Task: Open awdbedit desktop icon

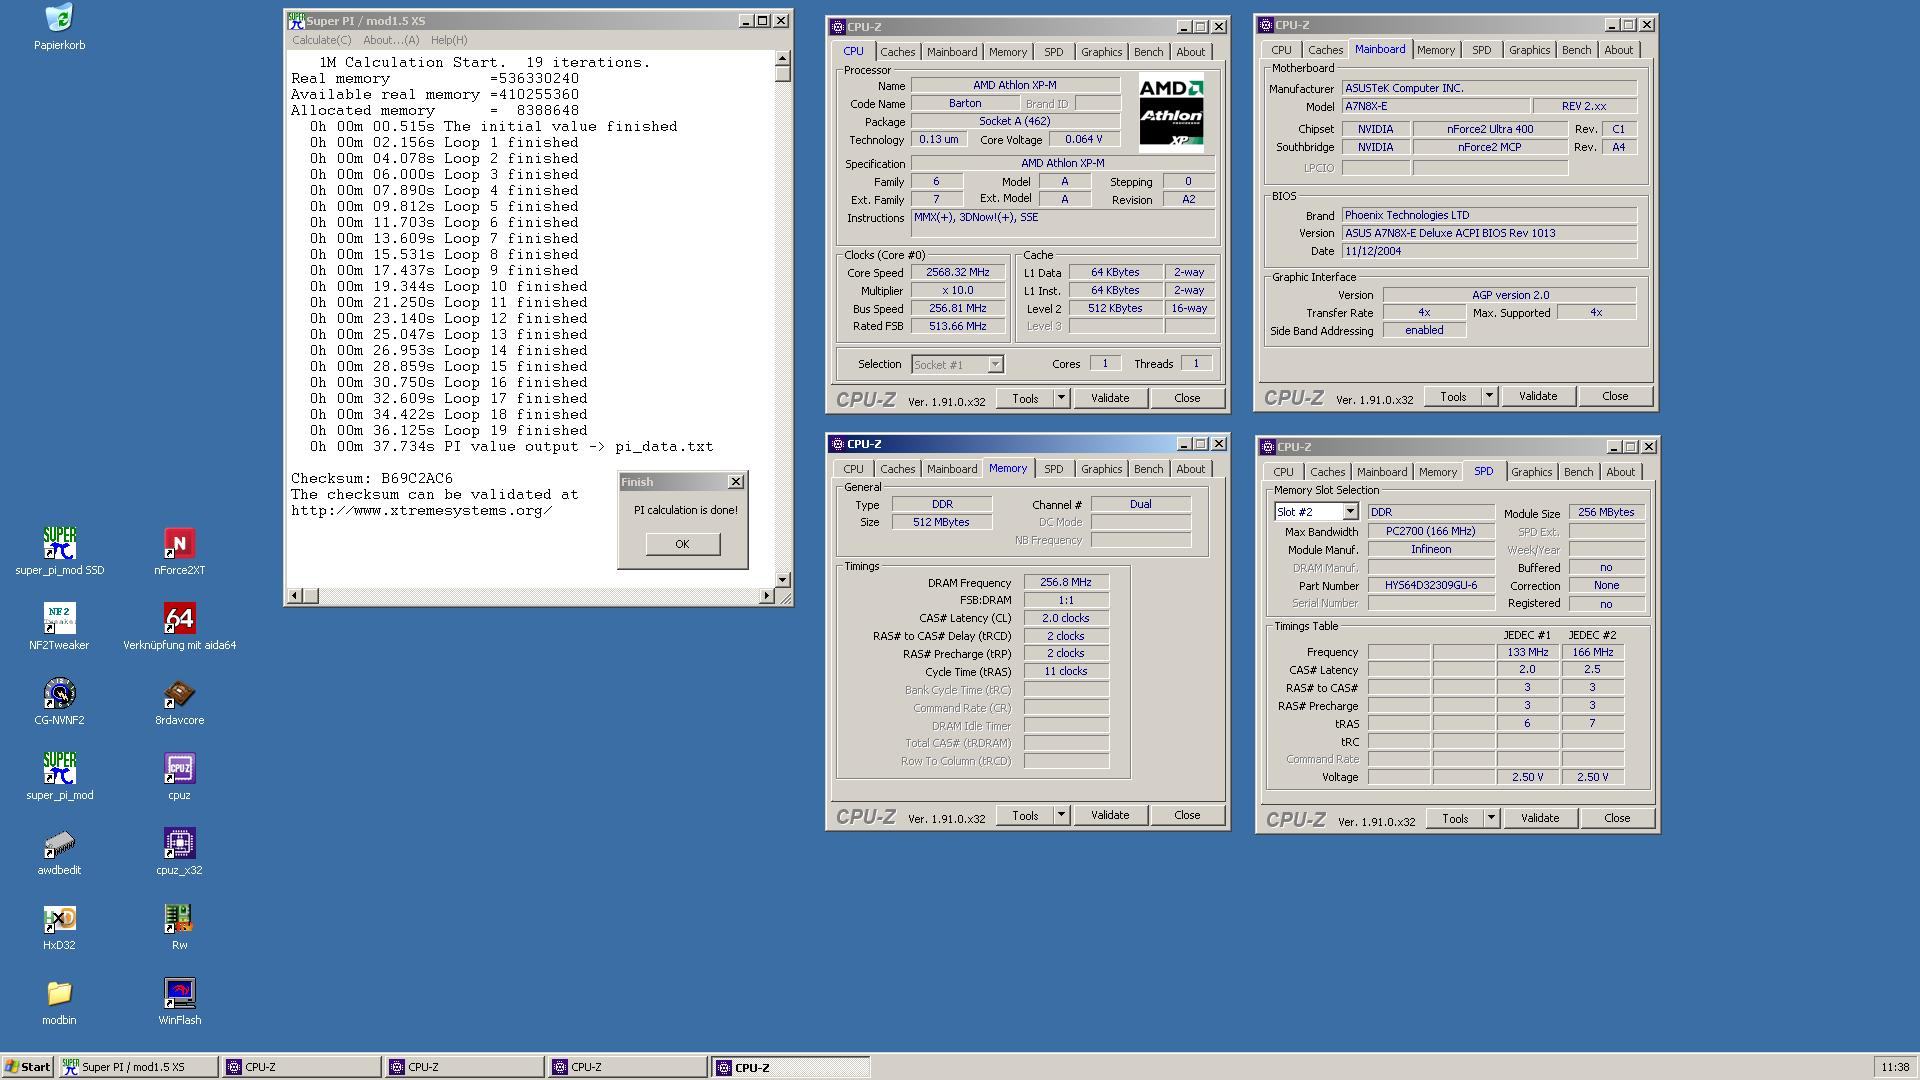Action: pyautogui.click(x=59, y=851)
